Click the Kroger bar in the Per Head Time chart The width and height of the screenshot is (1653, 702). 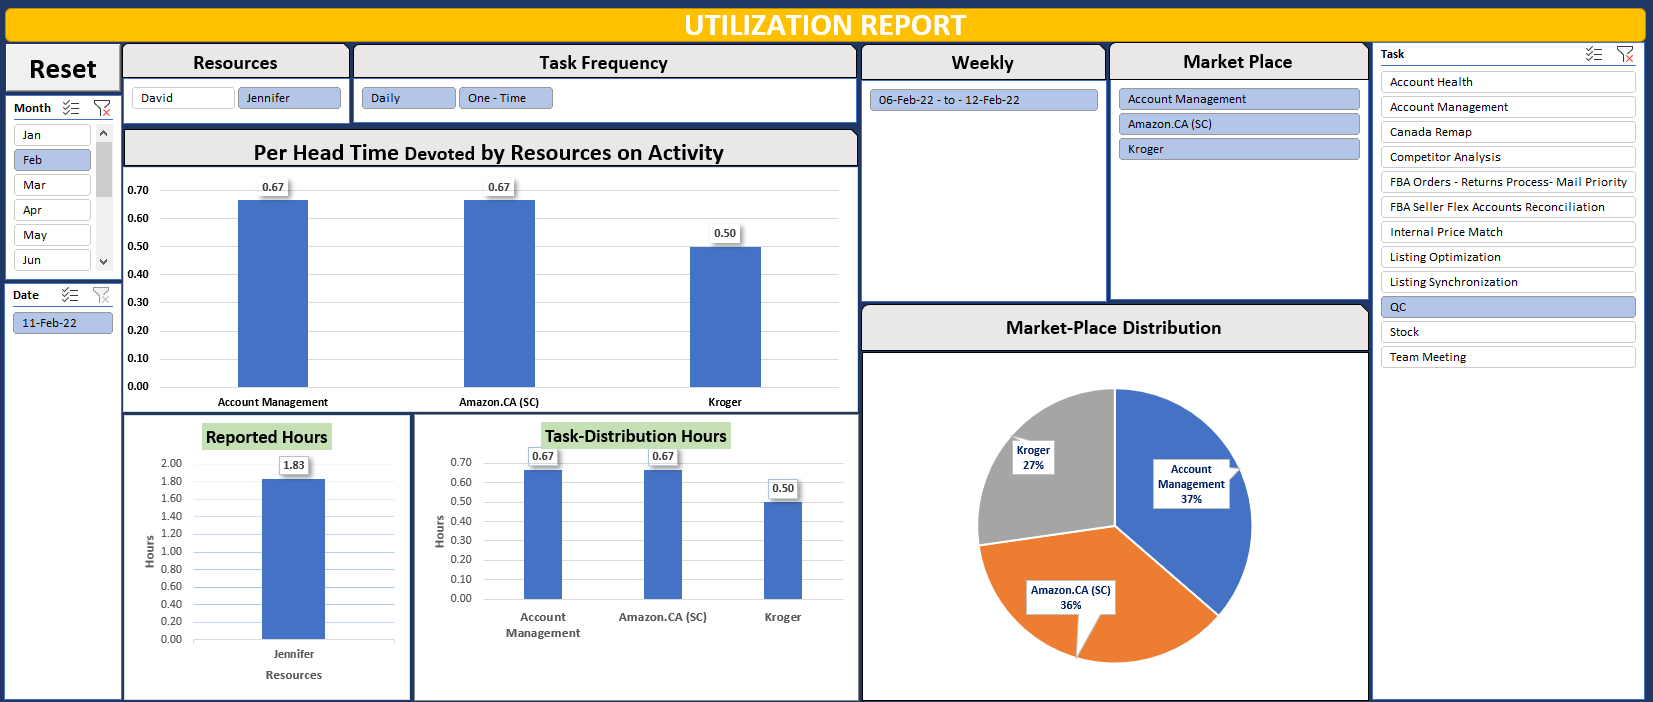(x=725, y=317)
